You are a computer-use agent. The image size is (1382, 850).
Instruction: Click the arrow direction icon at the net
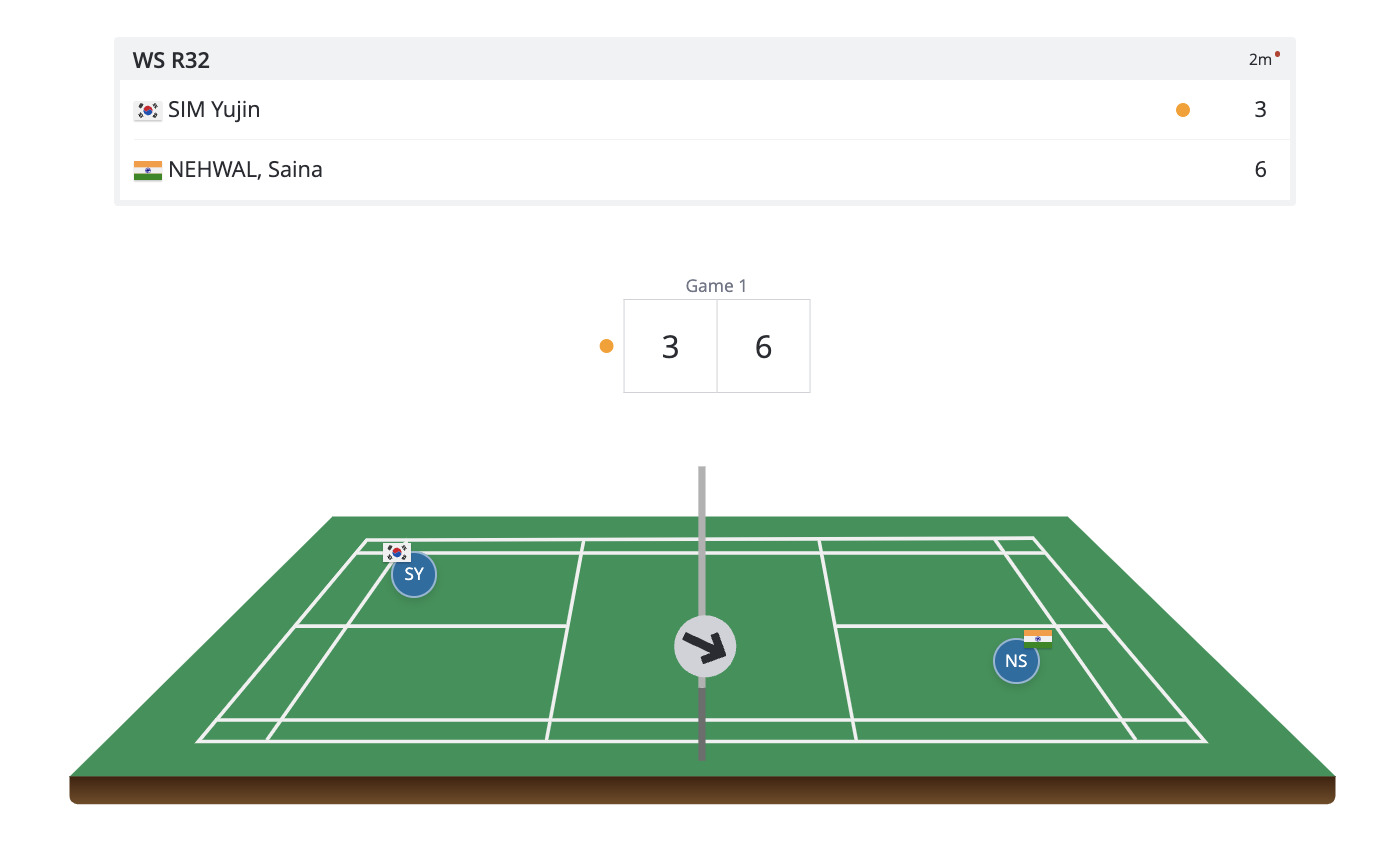[705, 647]
